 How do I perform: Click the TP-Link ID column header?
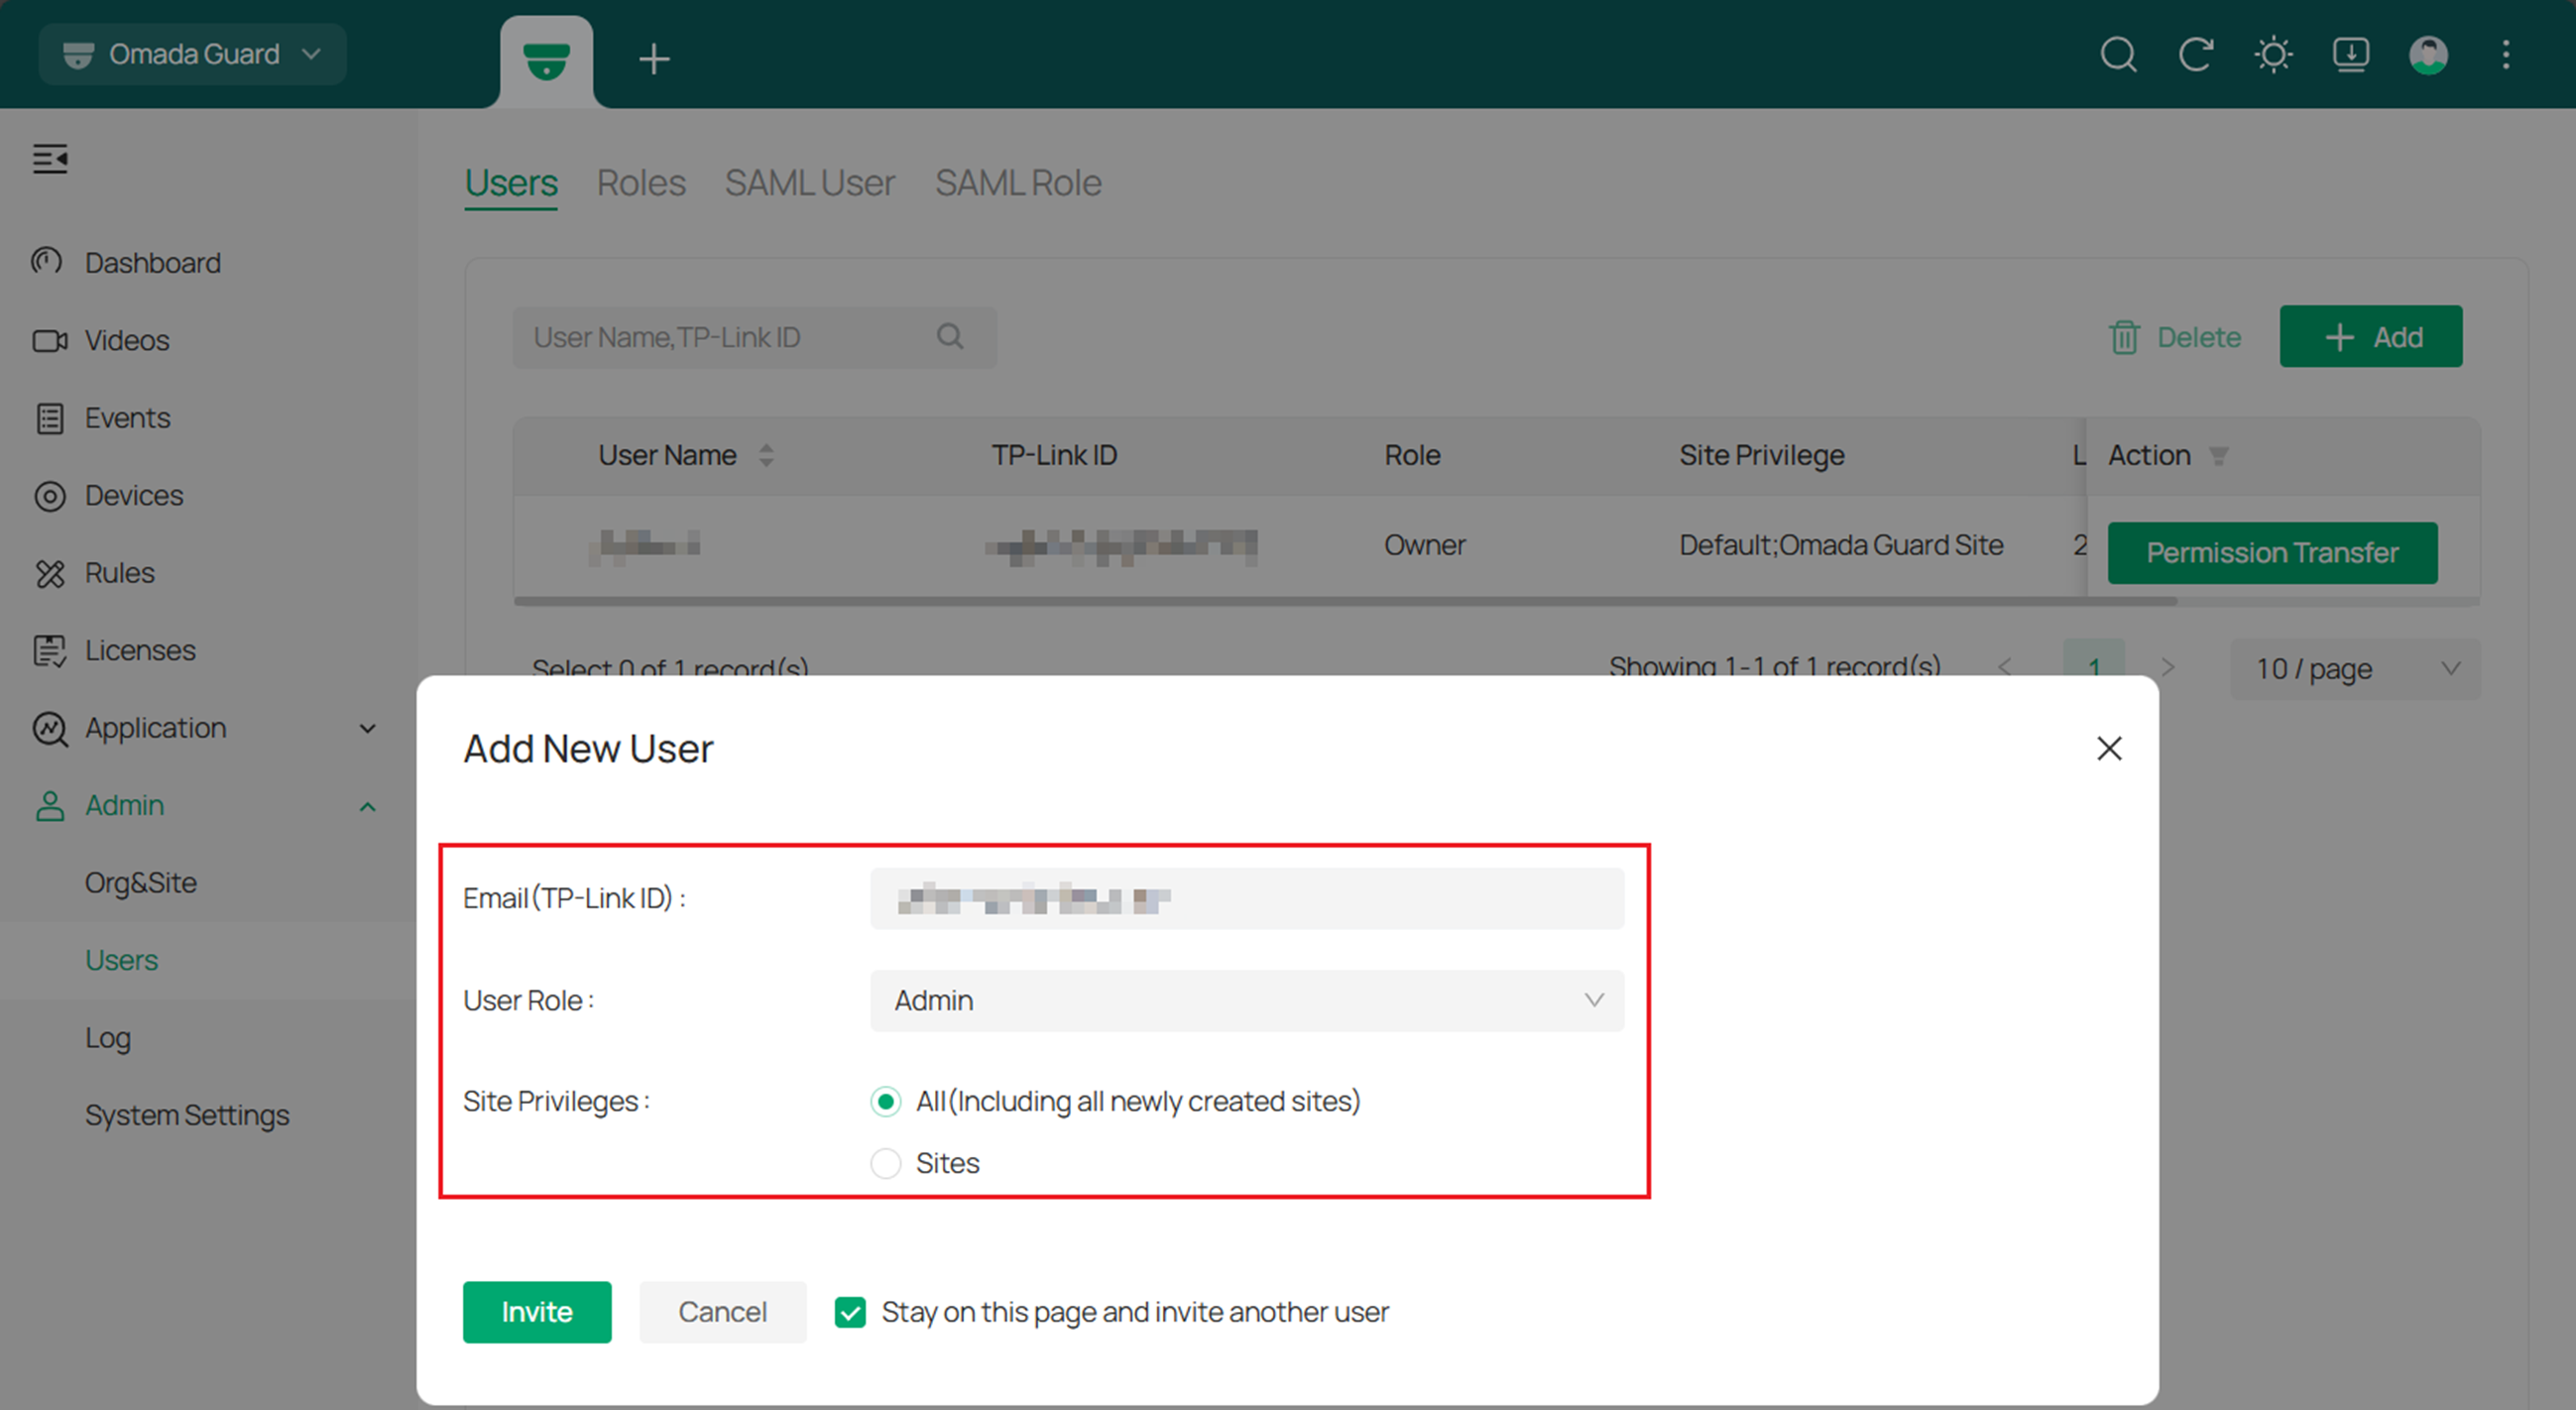tap(1054, 456)
